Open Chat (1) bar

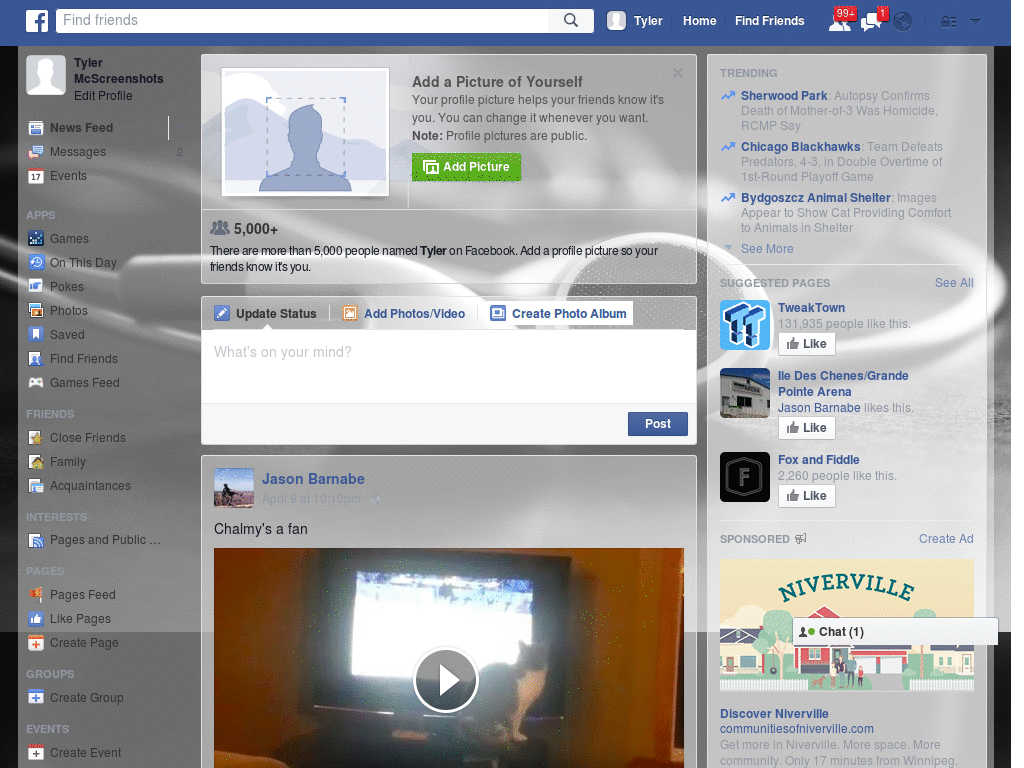coord(895,632)
